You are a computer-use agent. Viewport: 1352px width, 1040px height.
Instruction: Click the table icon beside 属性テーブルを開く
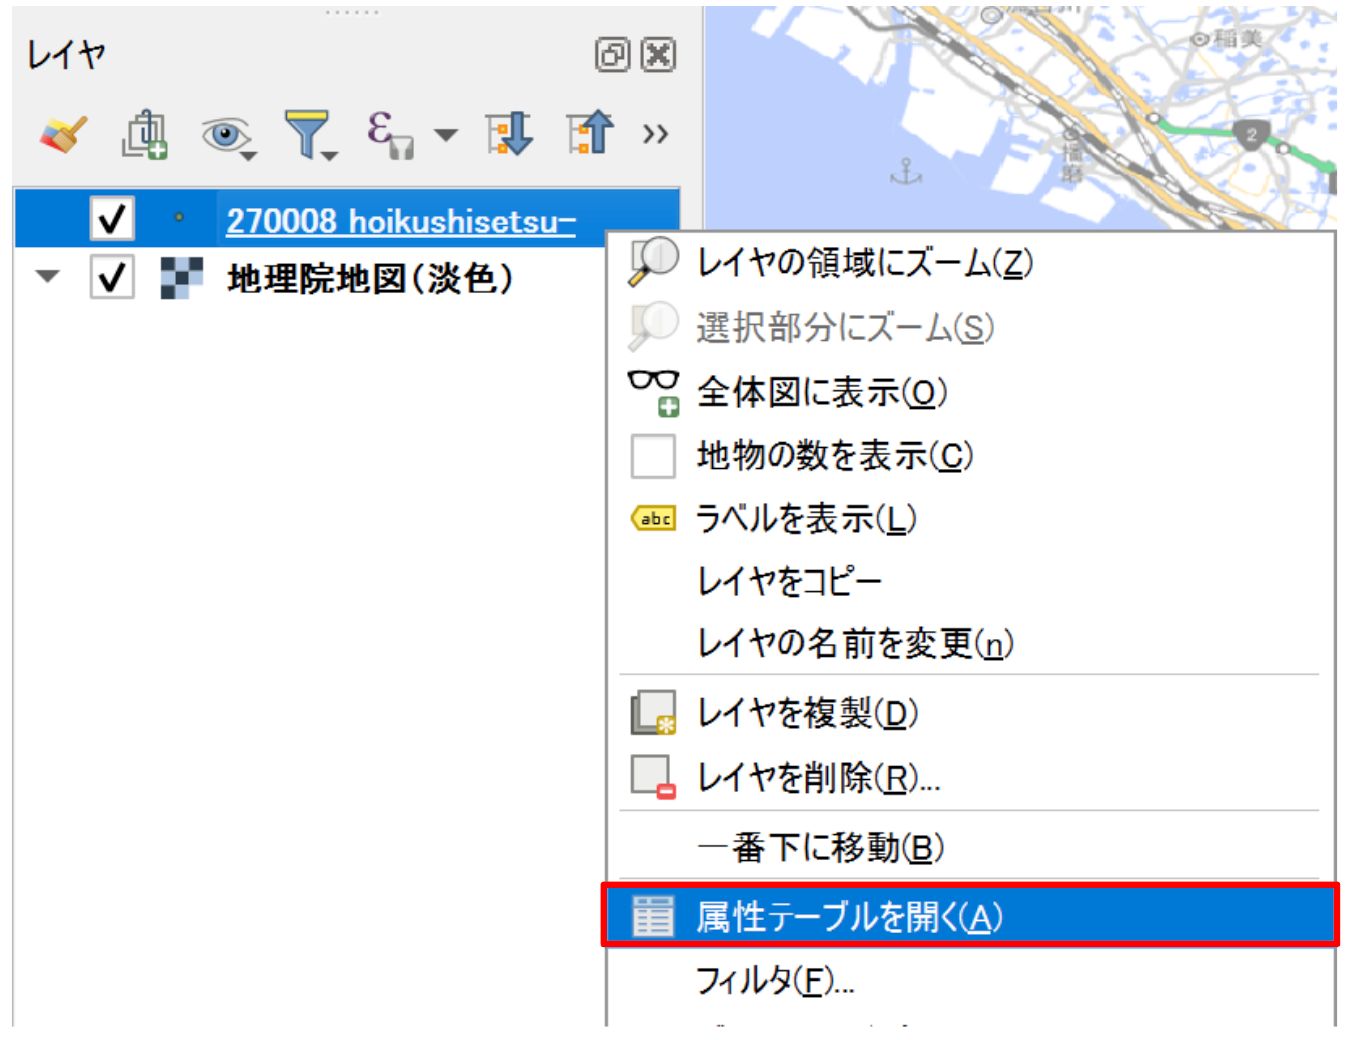pyautogui.click(x=653, y=915)
